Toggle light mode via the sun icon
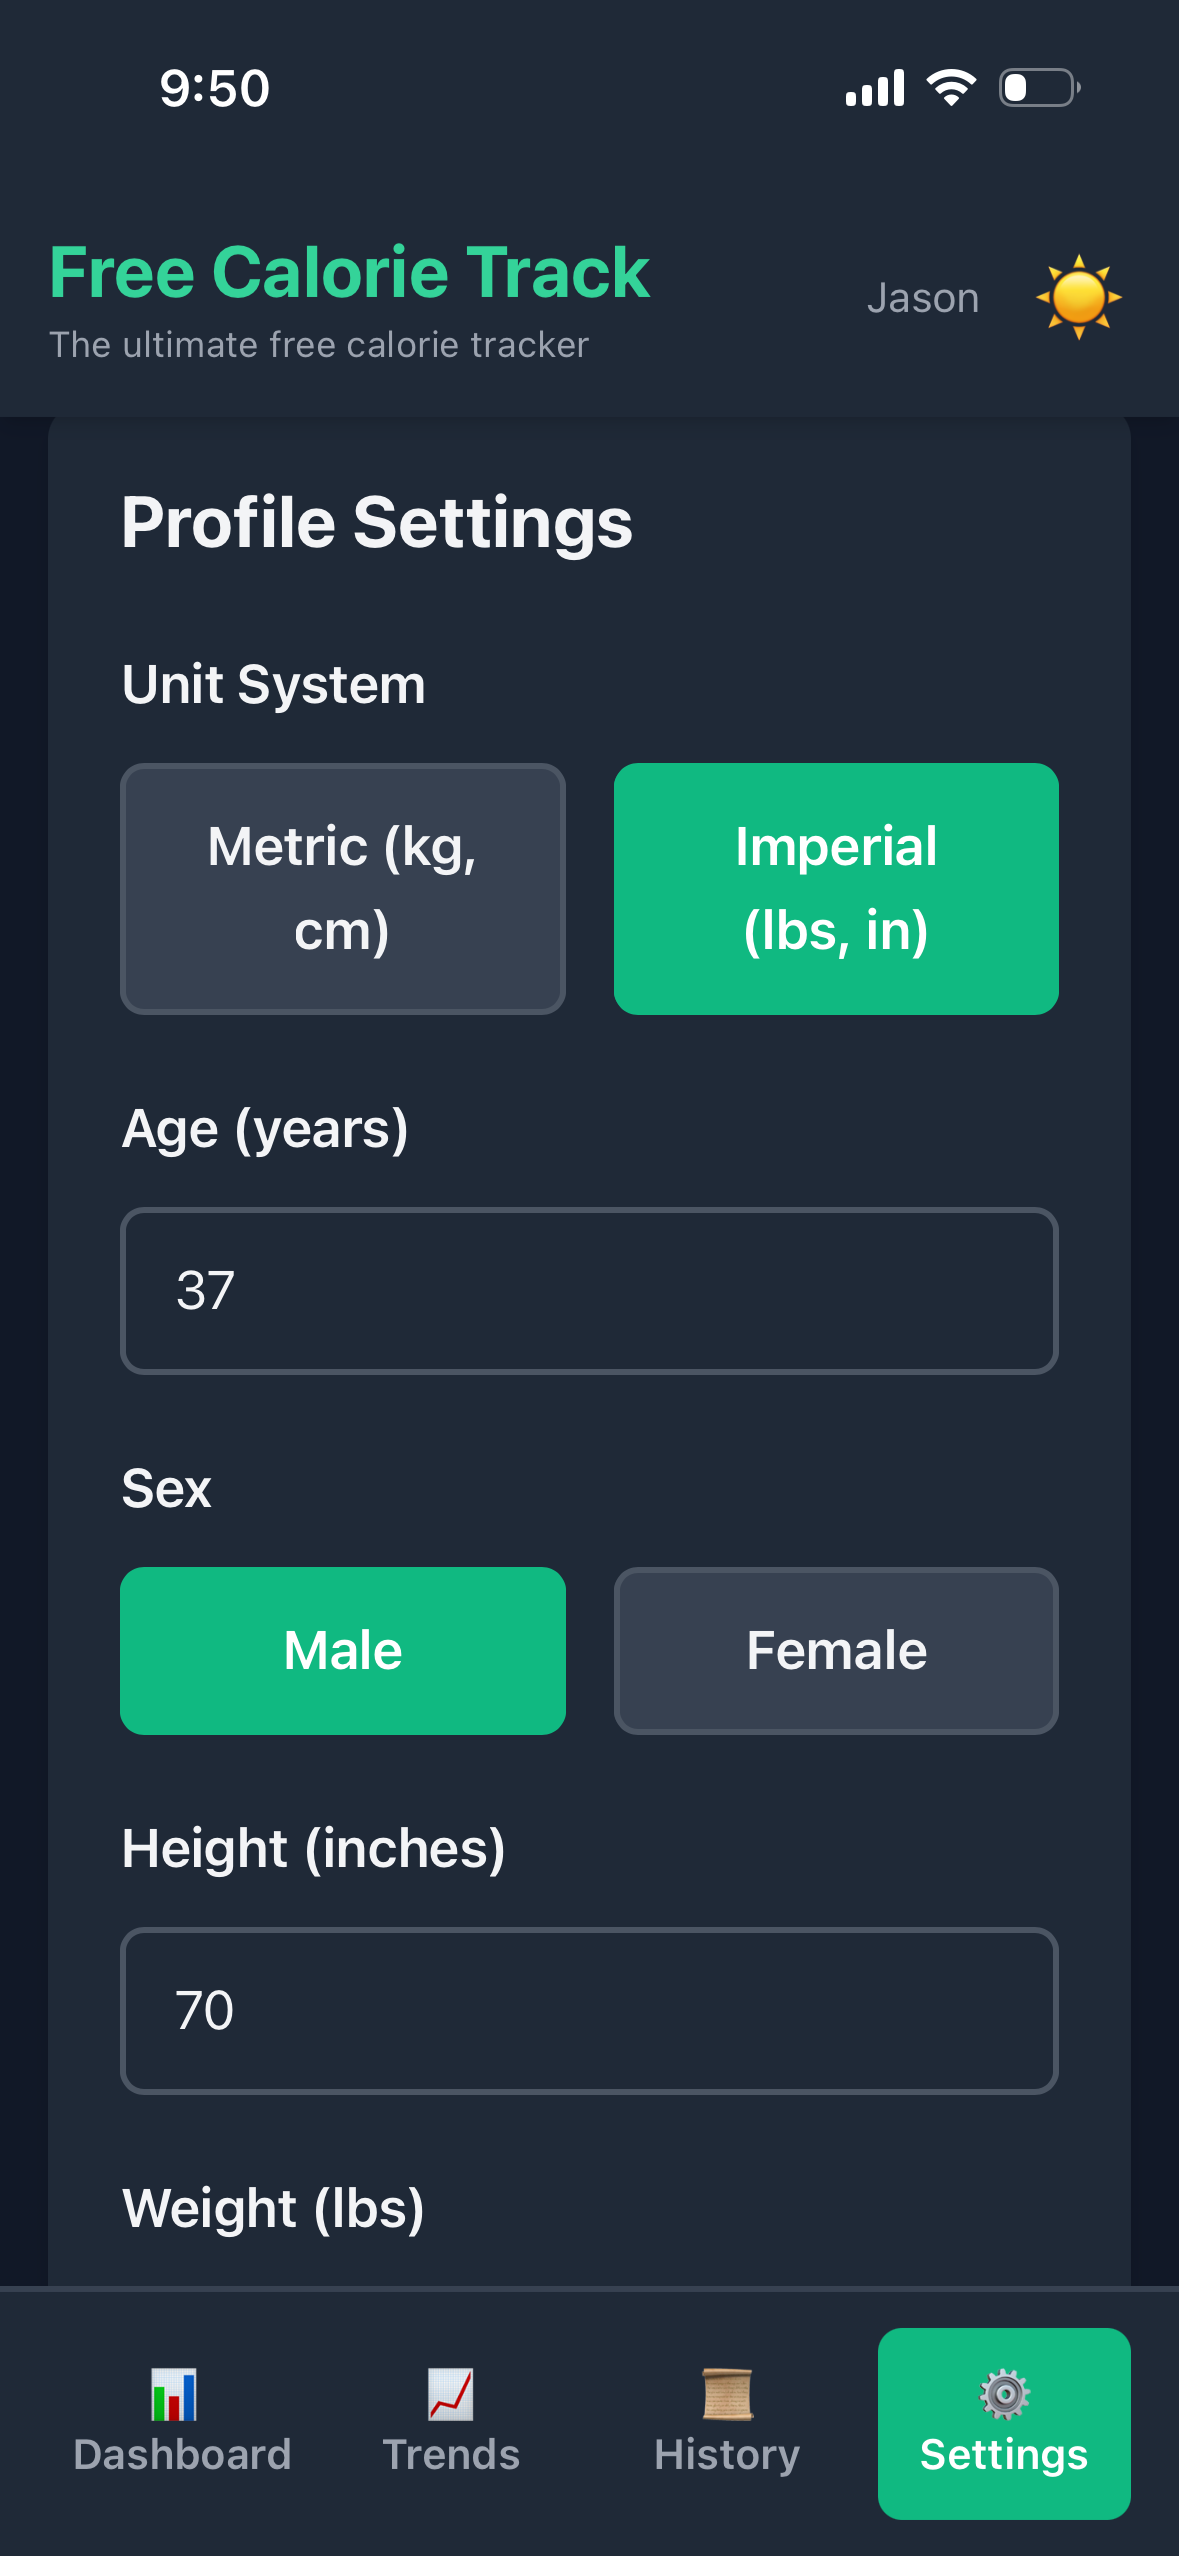1179x2556 pixels. (1080, 297)
